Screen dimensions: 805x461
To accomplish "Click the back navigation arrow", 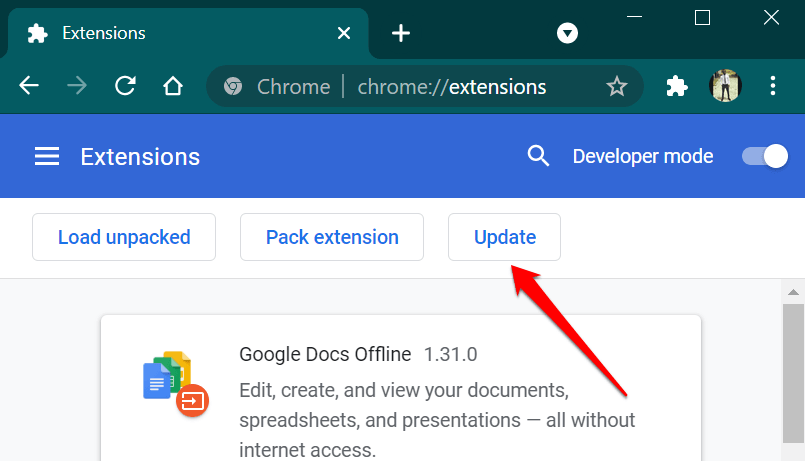I will [x=29, y=86].
